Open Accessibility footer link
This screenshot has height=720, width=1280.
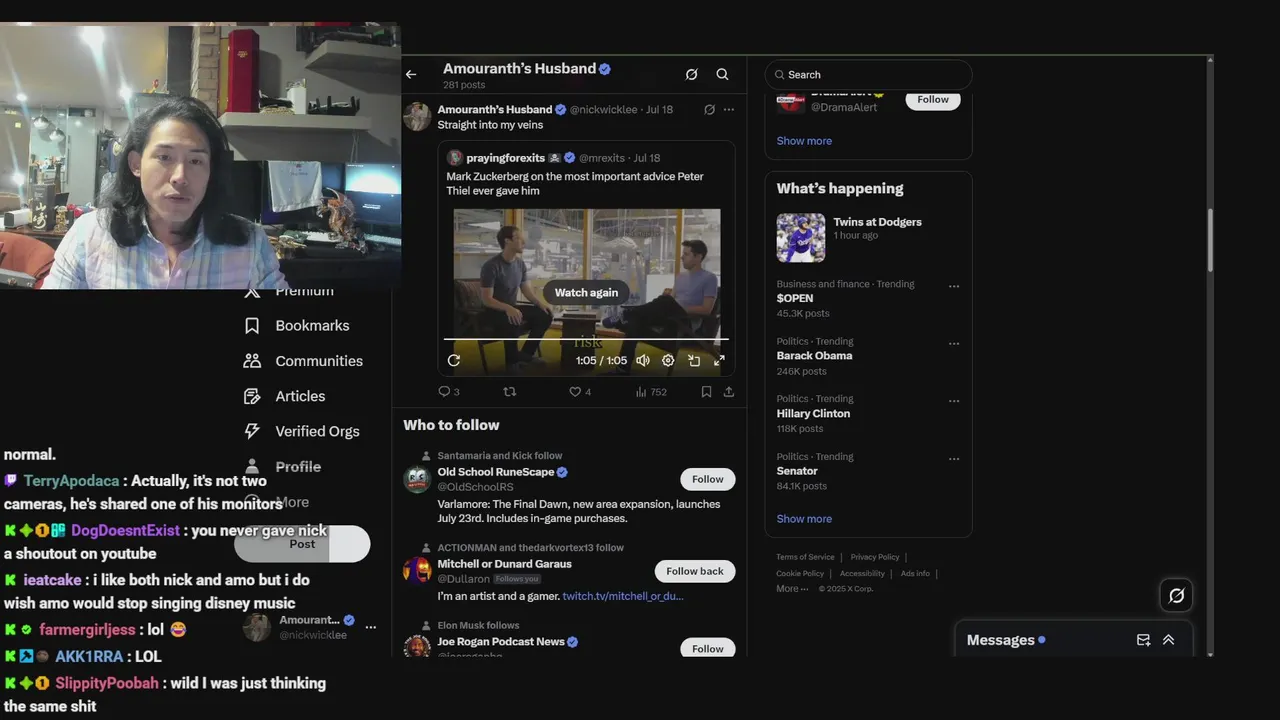[x=862, y=574]
